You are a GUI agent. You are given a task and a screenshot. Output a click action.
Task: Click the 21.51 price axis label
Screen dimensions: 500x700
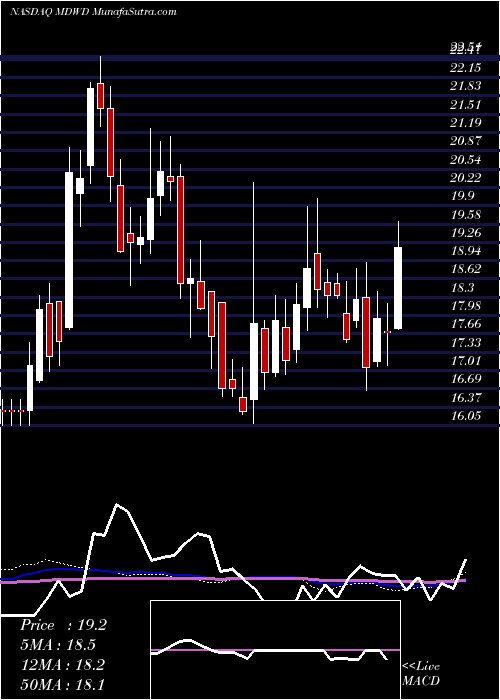(x=466, y=104)
